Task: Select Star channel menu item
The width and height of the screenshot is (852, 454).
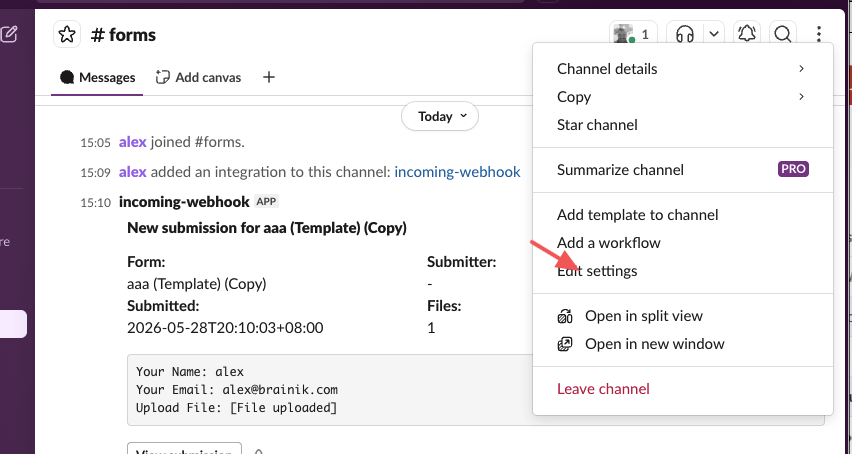Action: pos(682,125)
